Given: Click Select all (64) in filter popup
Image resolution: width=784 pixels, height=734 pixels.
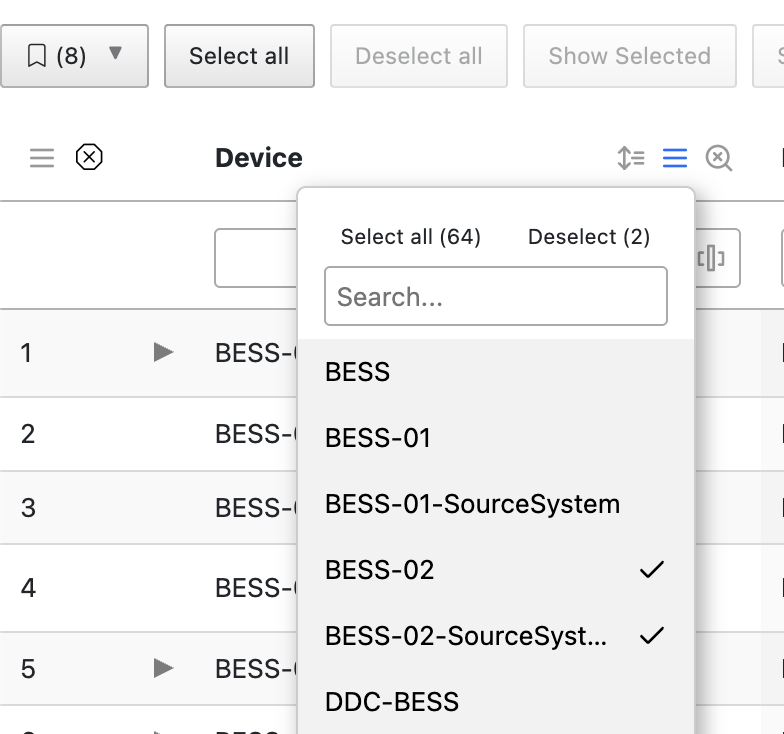Looking at the screenshot, I should point(411,237).
